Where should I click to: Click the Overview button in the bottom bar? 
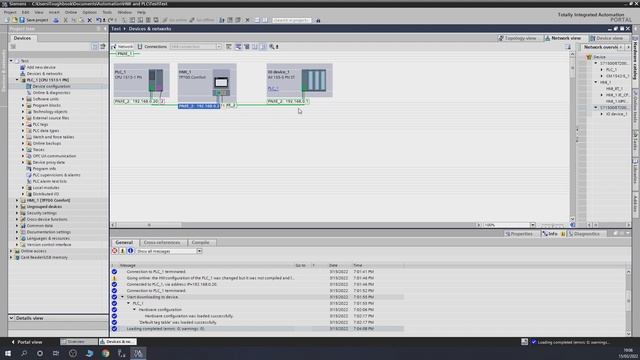[x=79, y=342]
